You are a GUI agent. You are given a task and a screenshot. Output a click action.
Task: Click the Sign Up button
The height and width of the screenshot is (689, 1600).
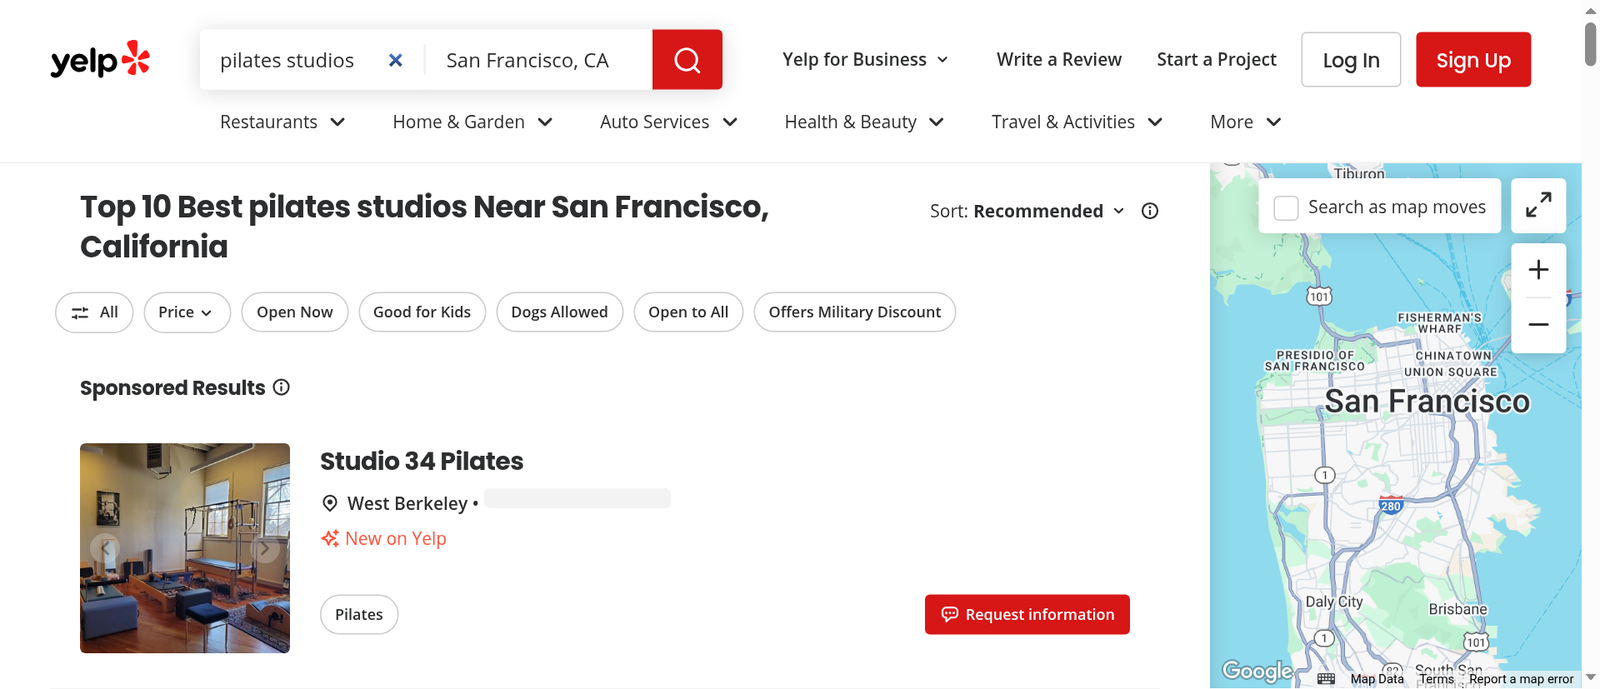click(x=1473, y=60)
